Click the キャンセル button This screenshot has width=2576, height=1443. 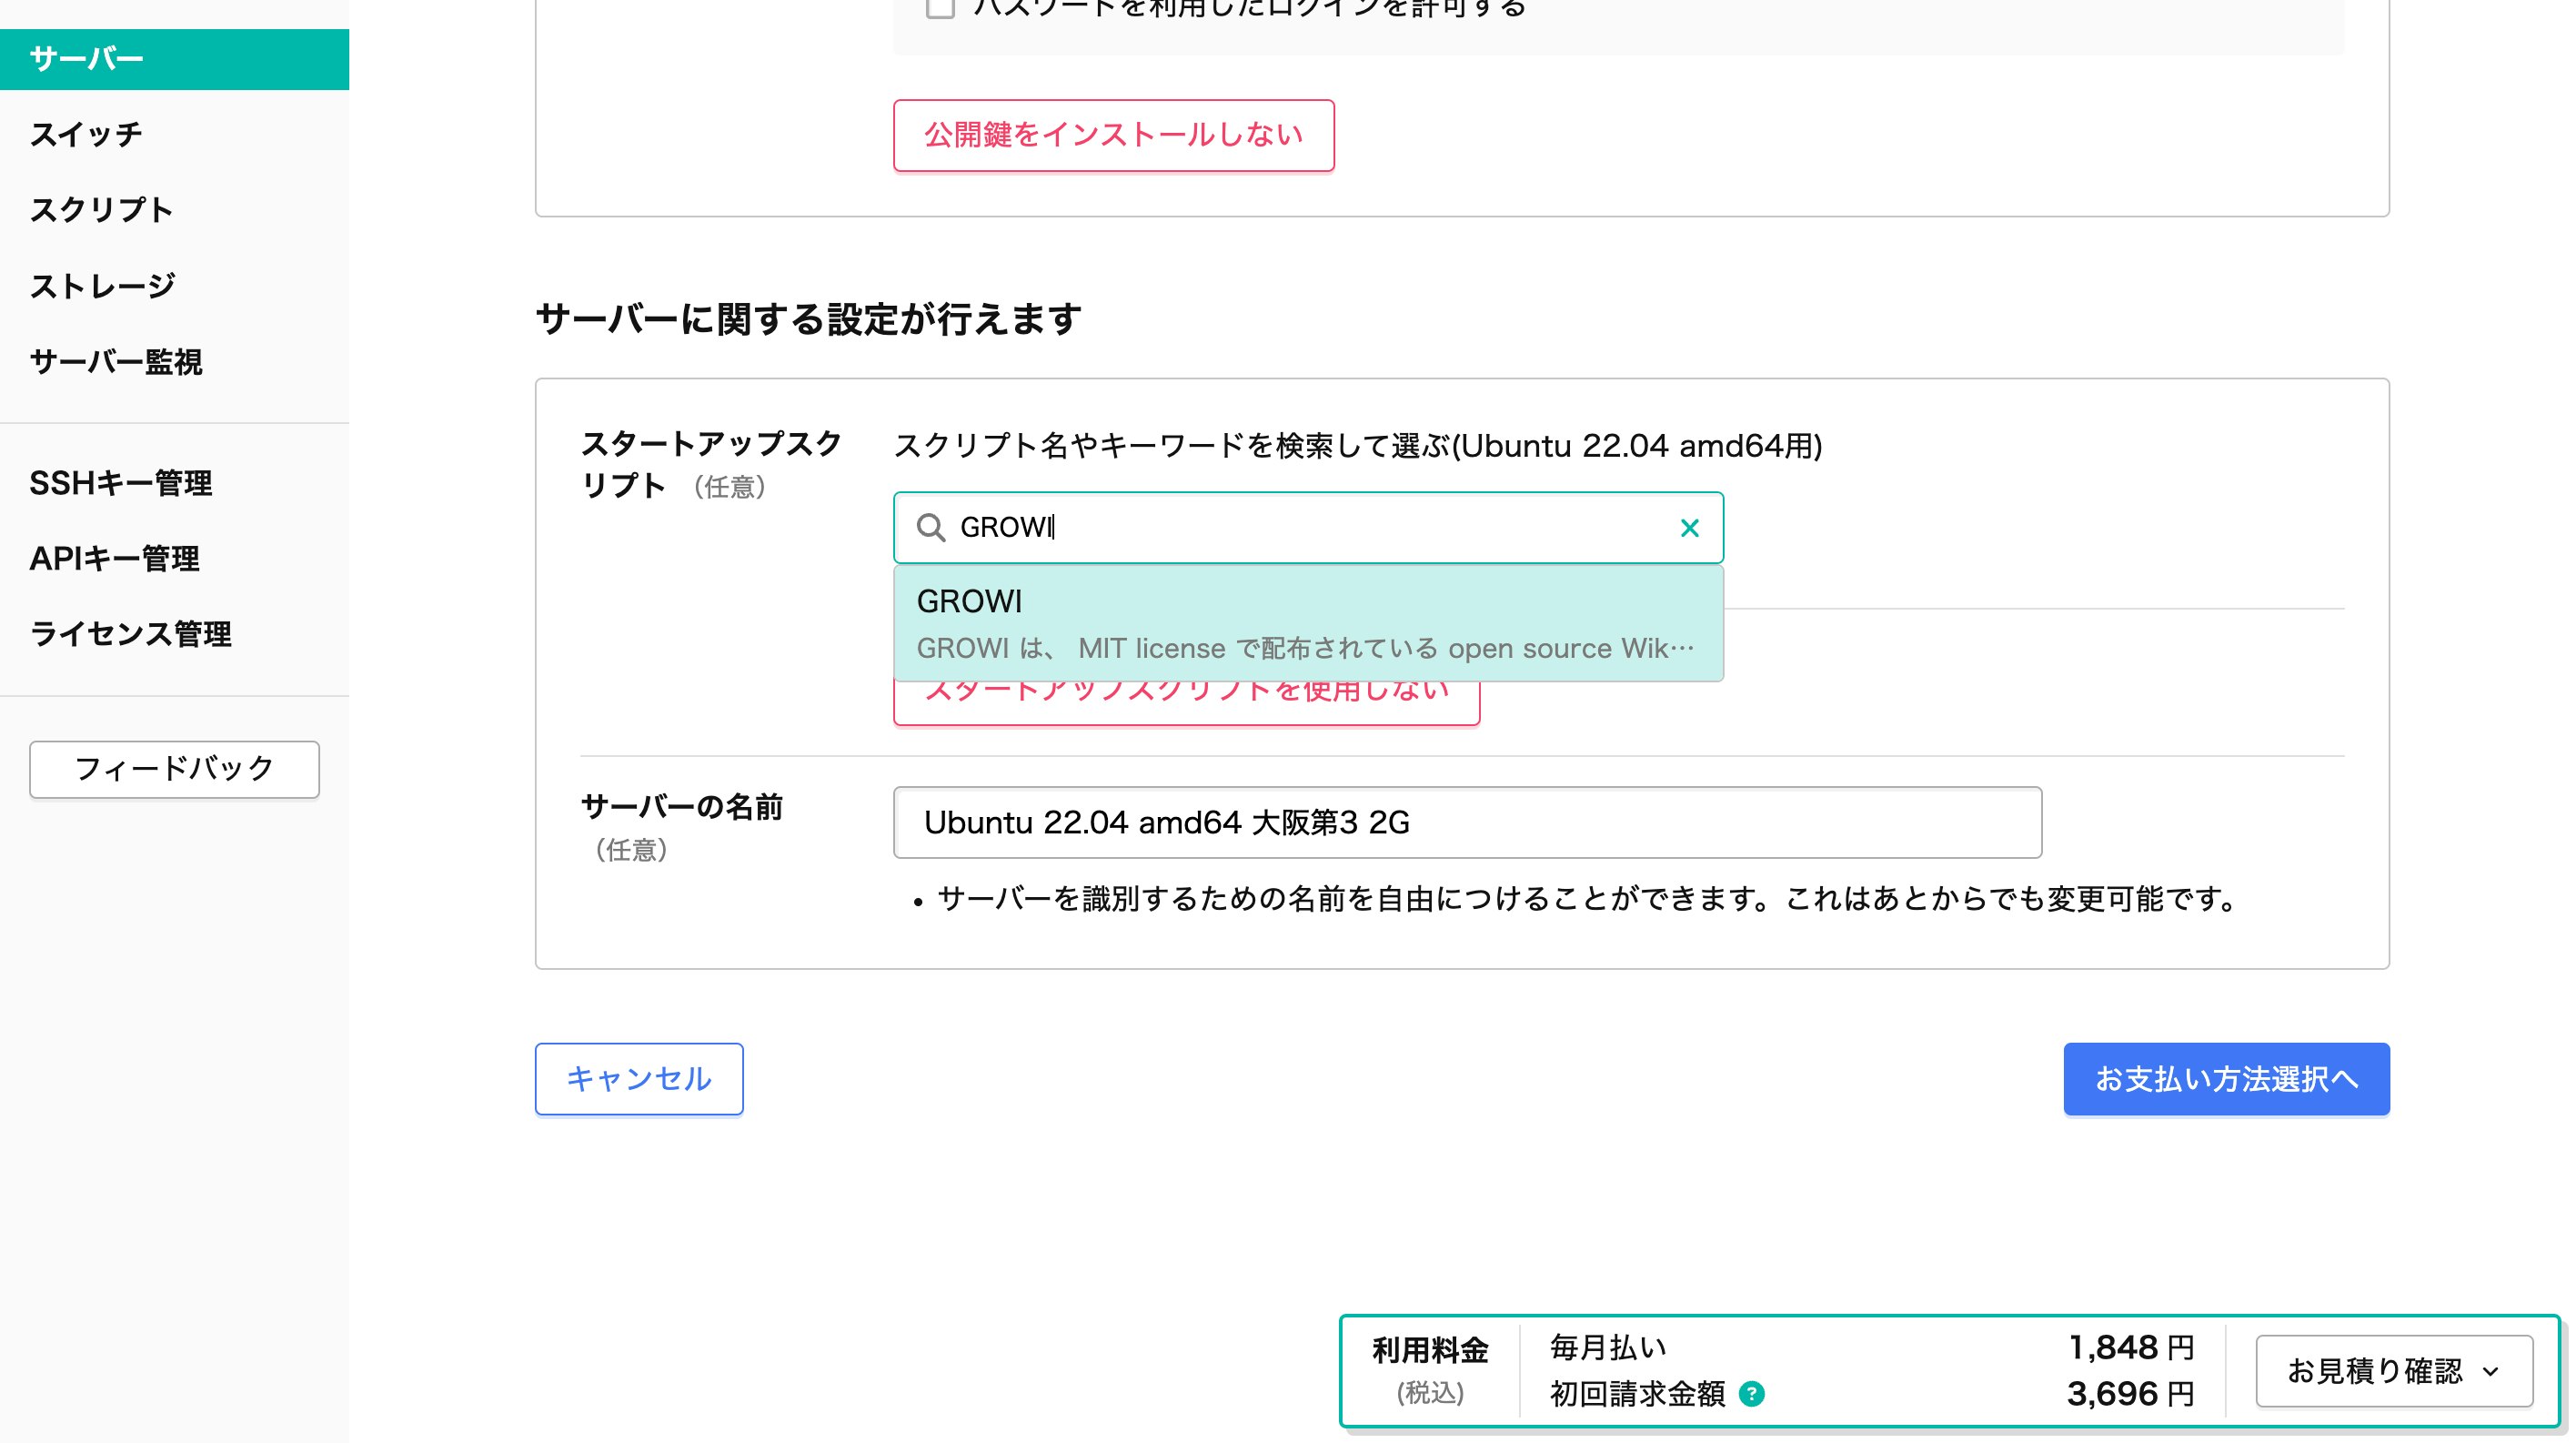[638, 1078]
